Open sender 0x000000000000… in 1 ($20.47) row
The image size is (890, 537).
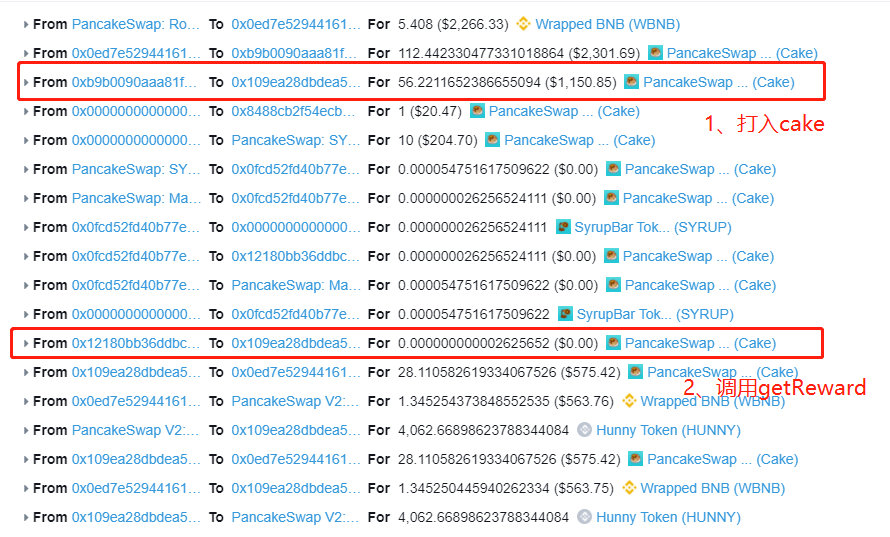pyautogui.click(x=136, y=111)
